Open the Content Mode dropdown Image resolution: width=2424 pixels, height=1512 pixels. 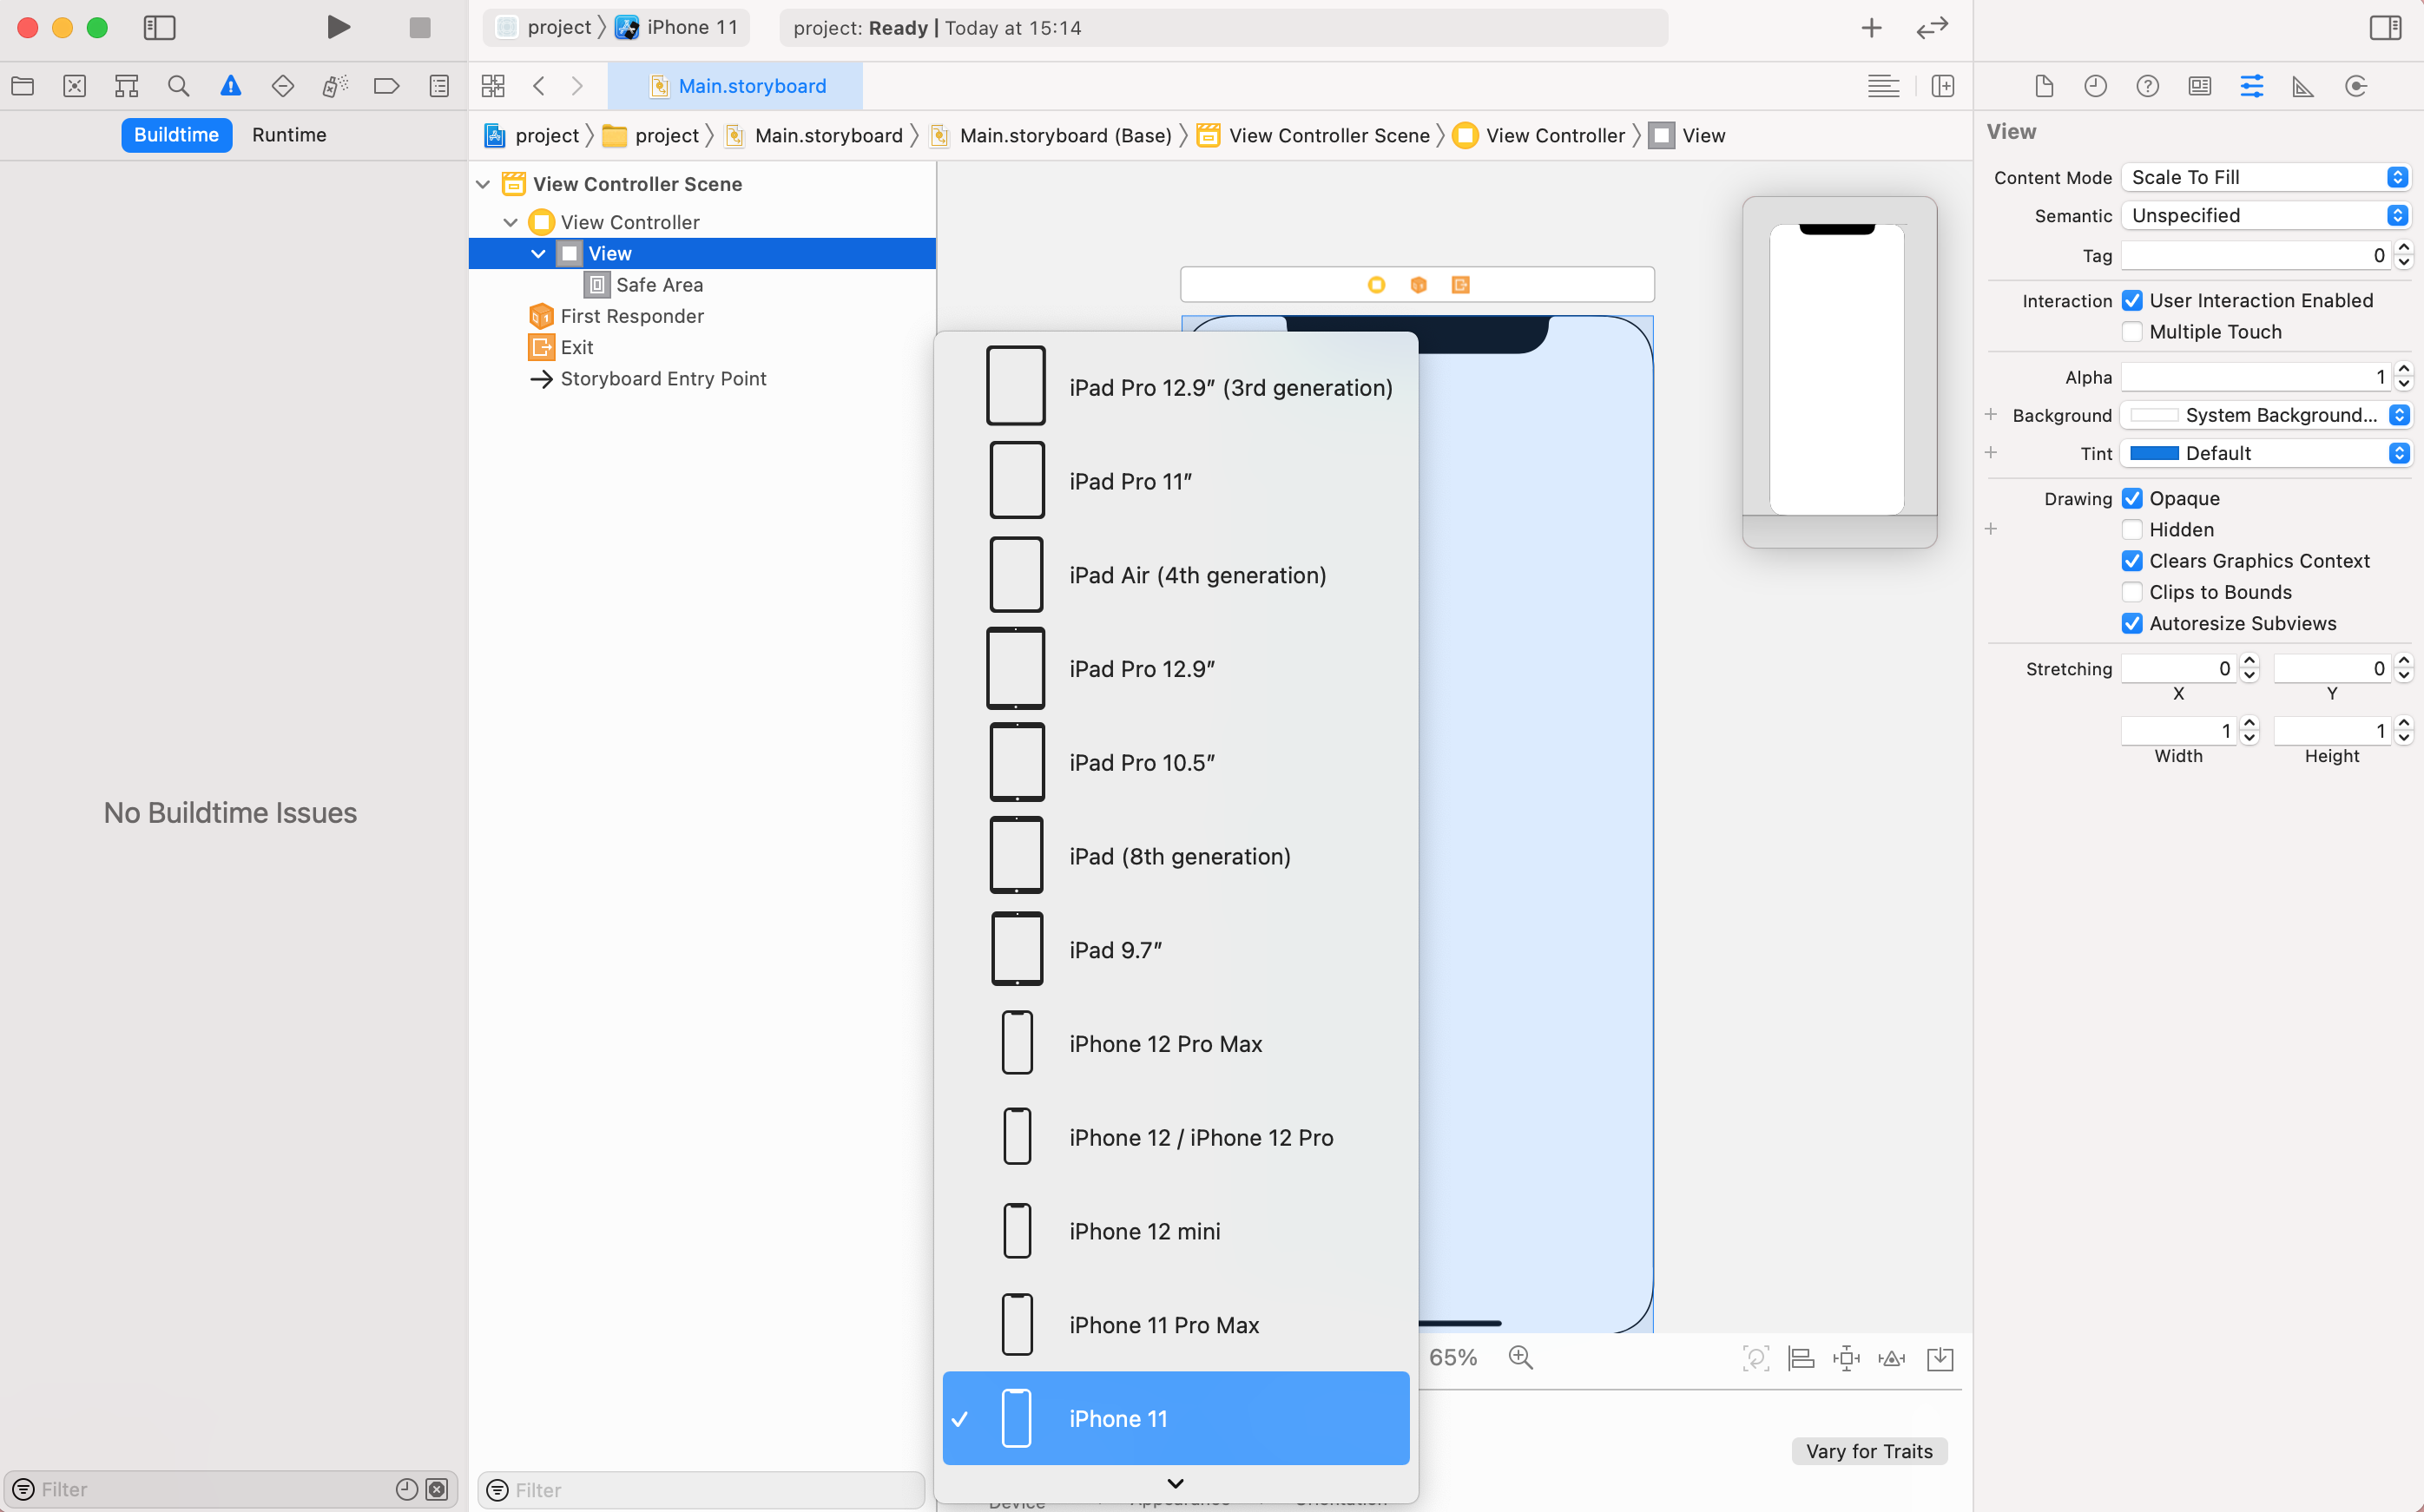tap(2266, 177)
